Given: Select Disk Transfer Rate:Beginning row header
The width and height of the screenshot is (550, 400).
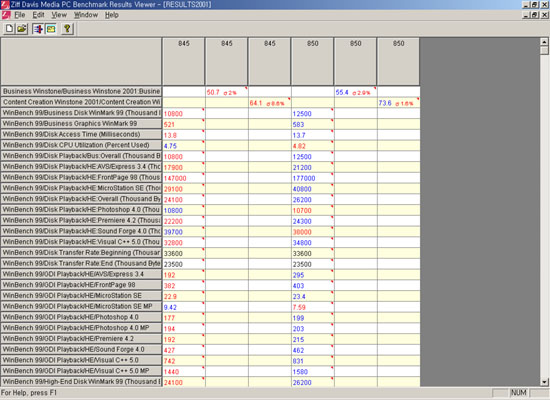Looking at the screenshot, I should pos(81,253).
